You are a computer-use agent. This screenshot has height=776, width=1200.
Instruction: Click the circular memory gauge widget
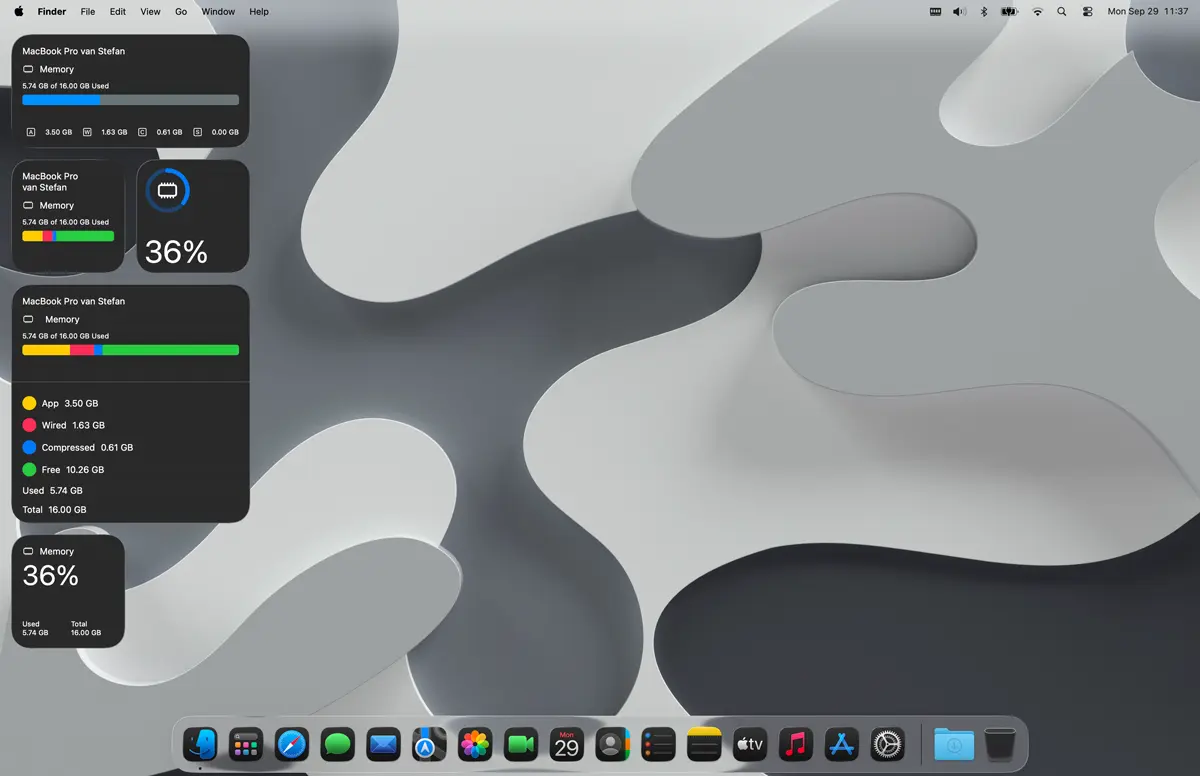coord(192,215)
